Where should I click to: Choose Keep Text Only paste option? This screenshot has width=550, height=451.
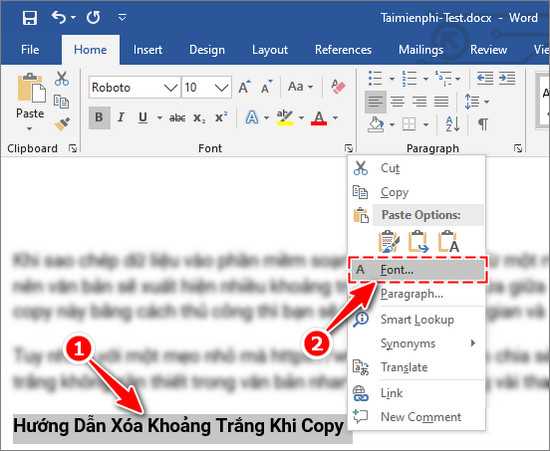(x=449, y=242)
